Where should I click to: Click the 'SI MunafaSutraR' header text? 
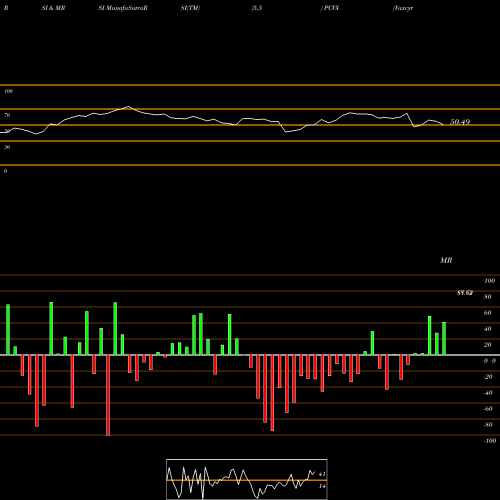(123, 8)
